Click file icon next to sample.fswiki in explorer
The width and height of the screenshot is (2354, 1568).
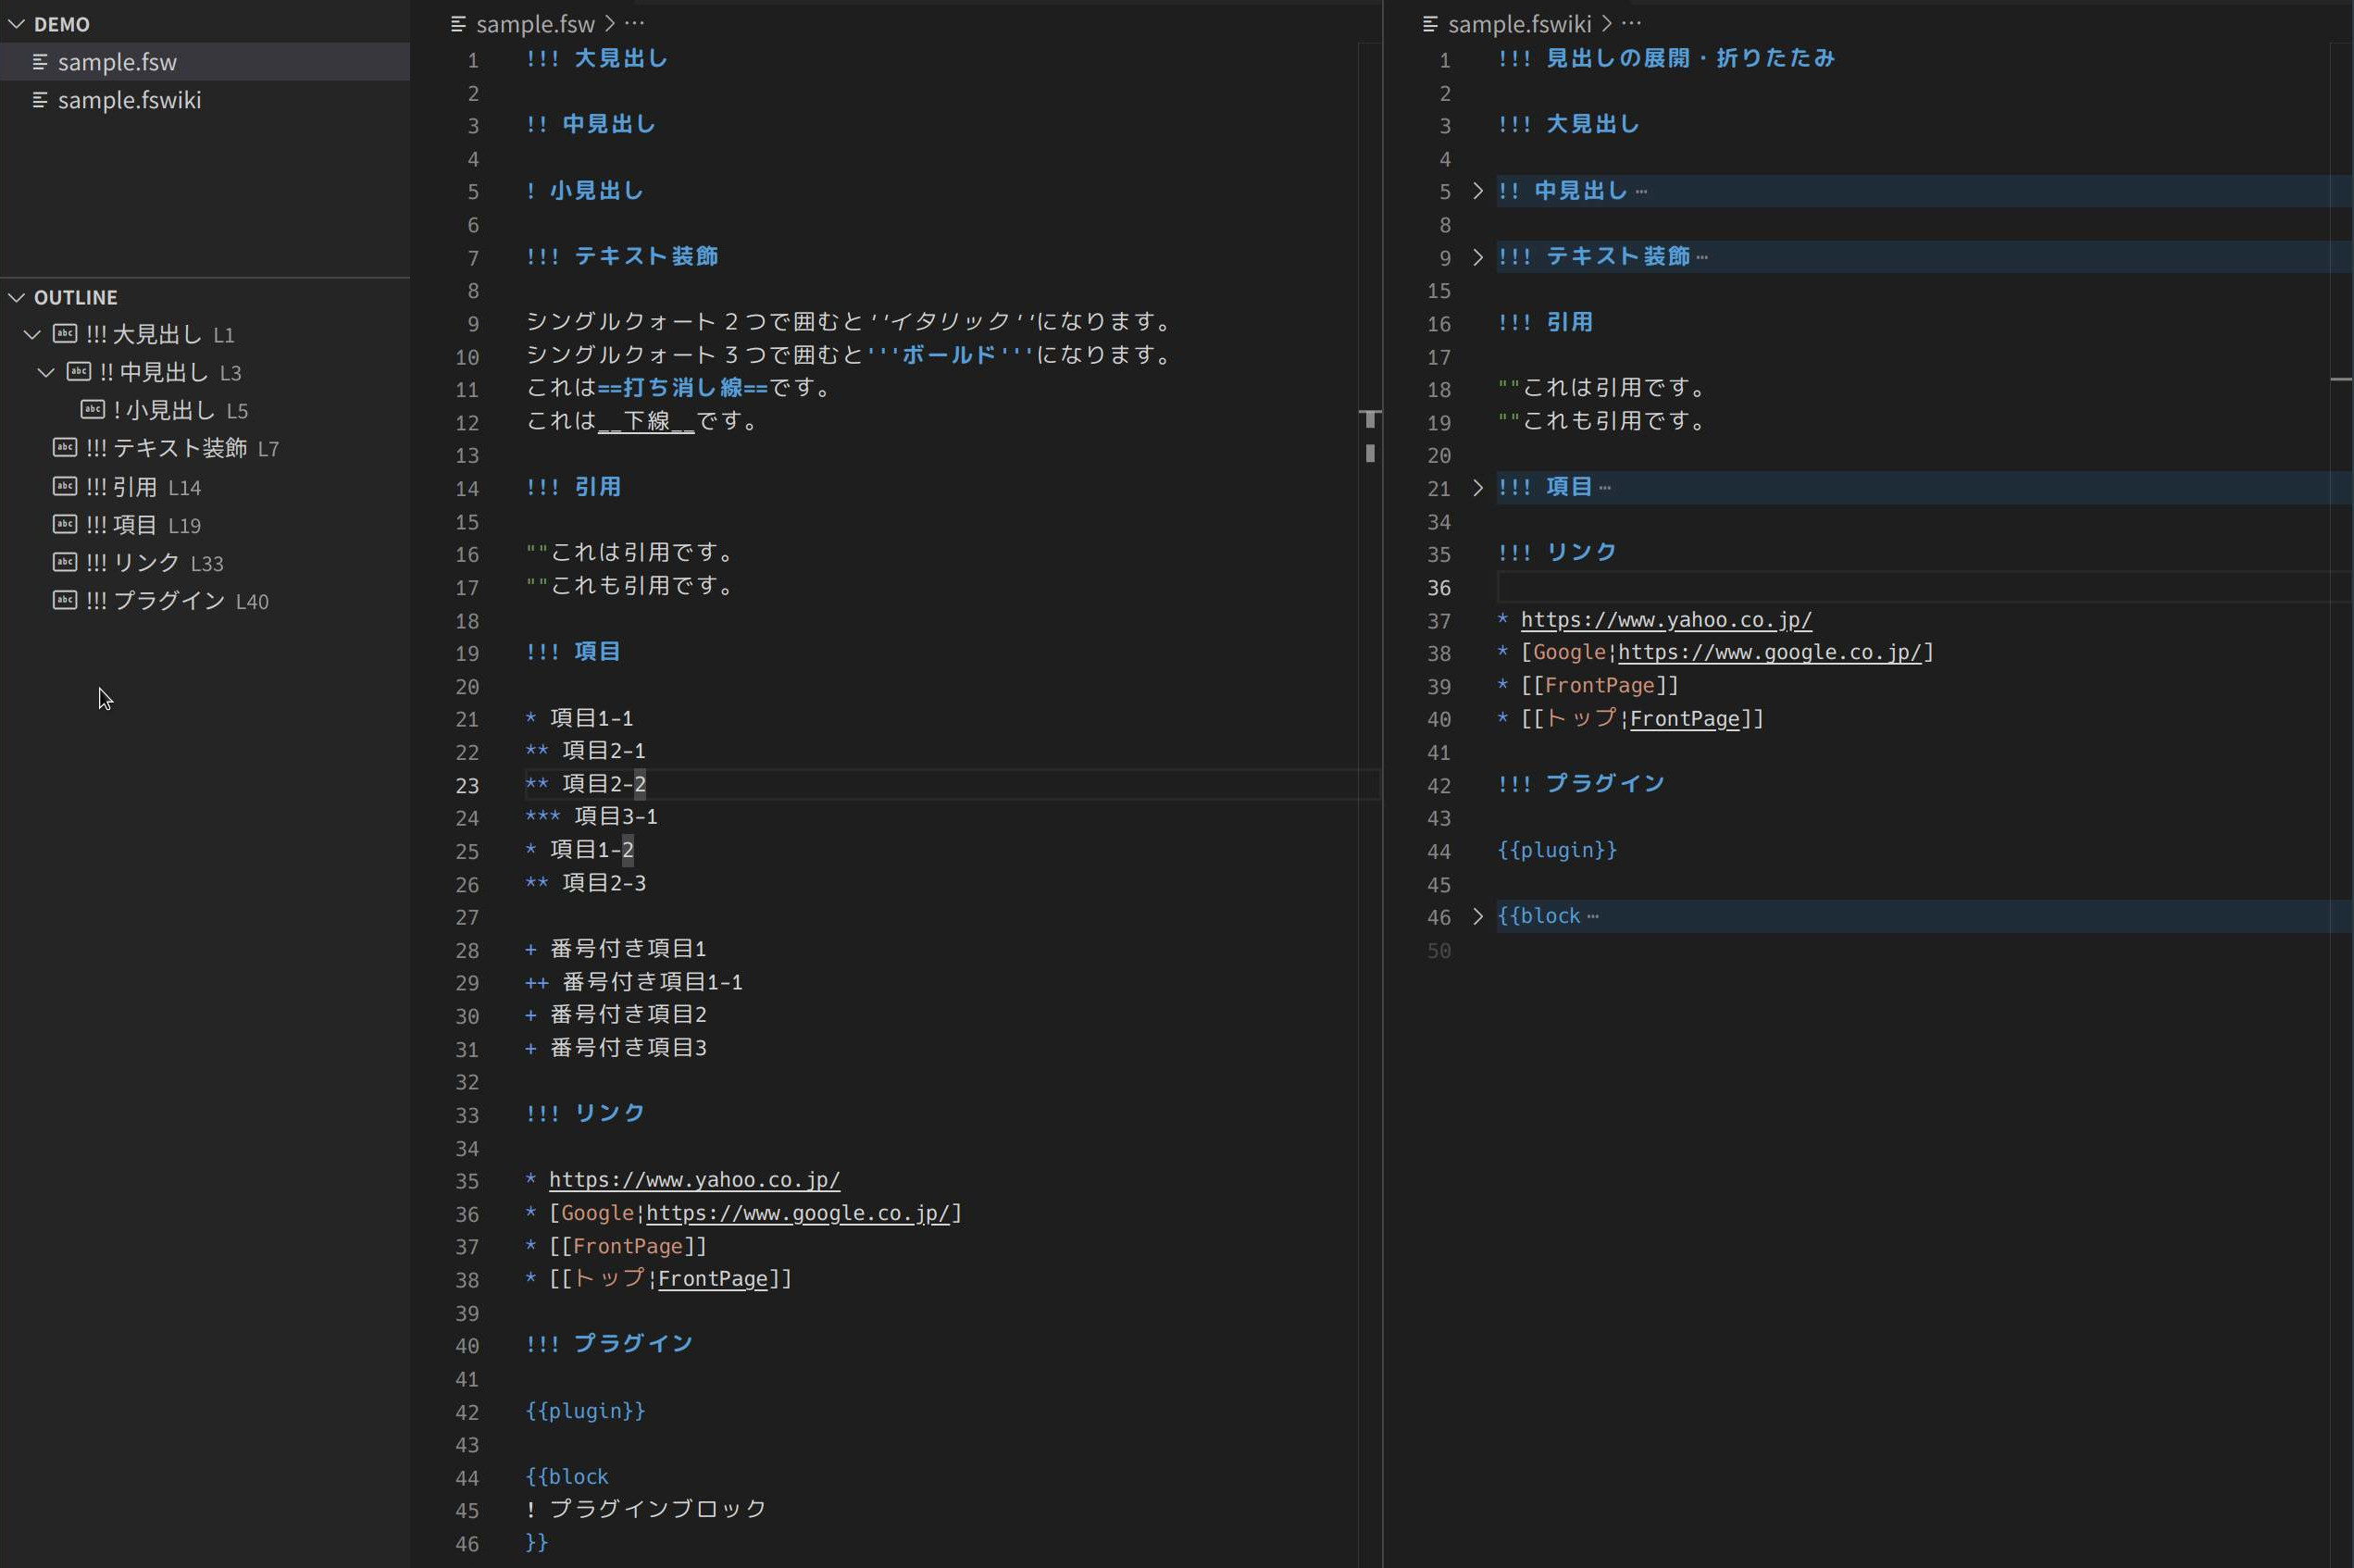click(x=40, y=100)
